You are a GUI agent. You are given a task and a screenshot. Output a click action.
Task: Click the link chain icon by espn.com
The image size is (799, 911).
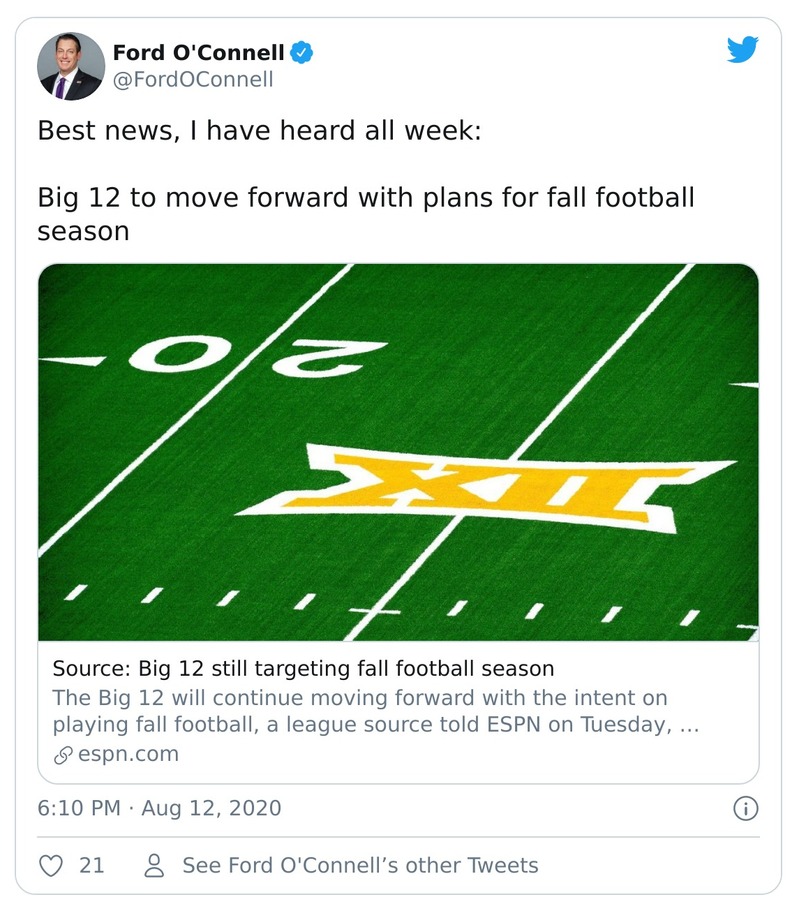coord(62,755)
